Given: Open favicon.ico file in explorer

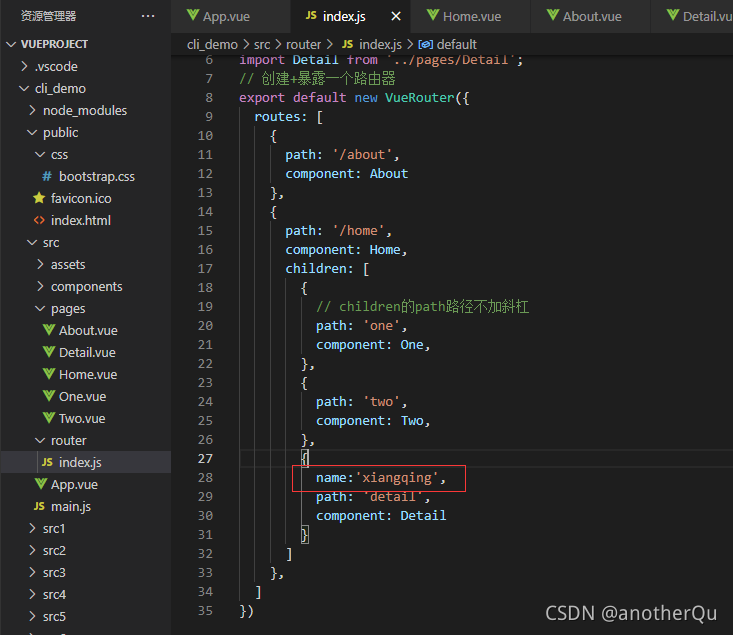Looking at the screenshot, I should tap(81, 198).
